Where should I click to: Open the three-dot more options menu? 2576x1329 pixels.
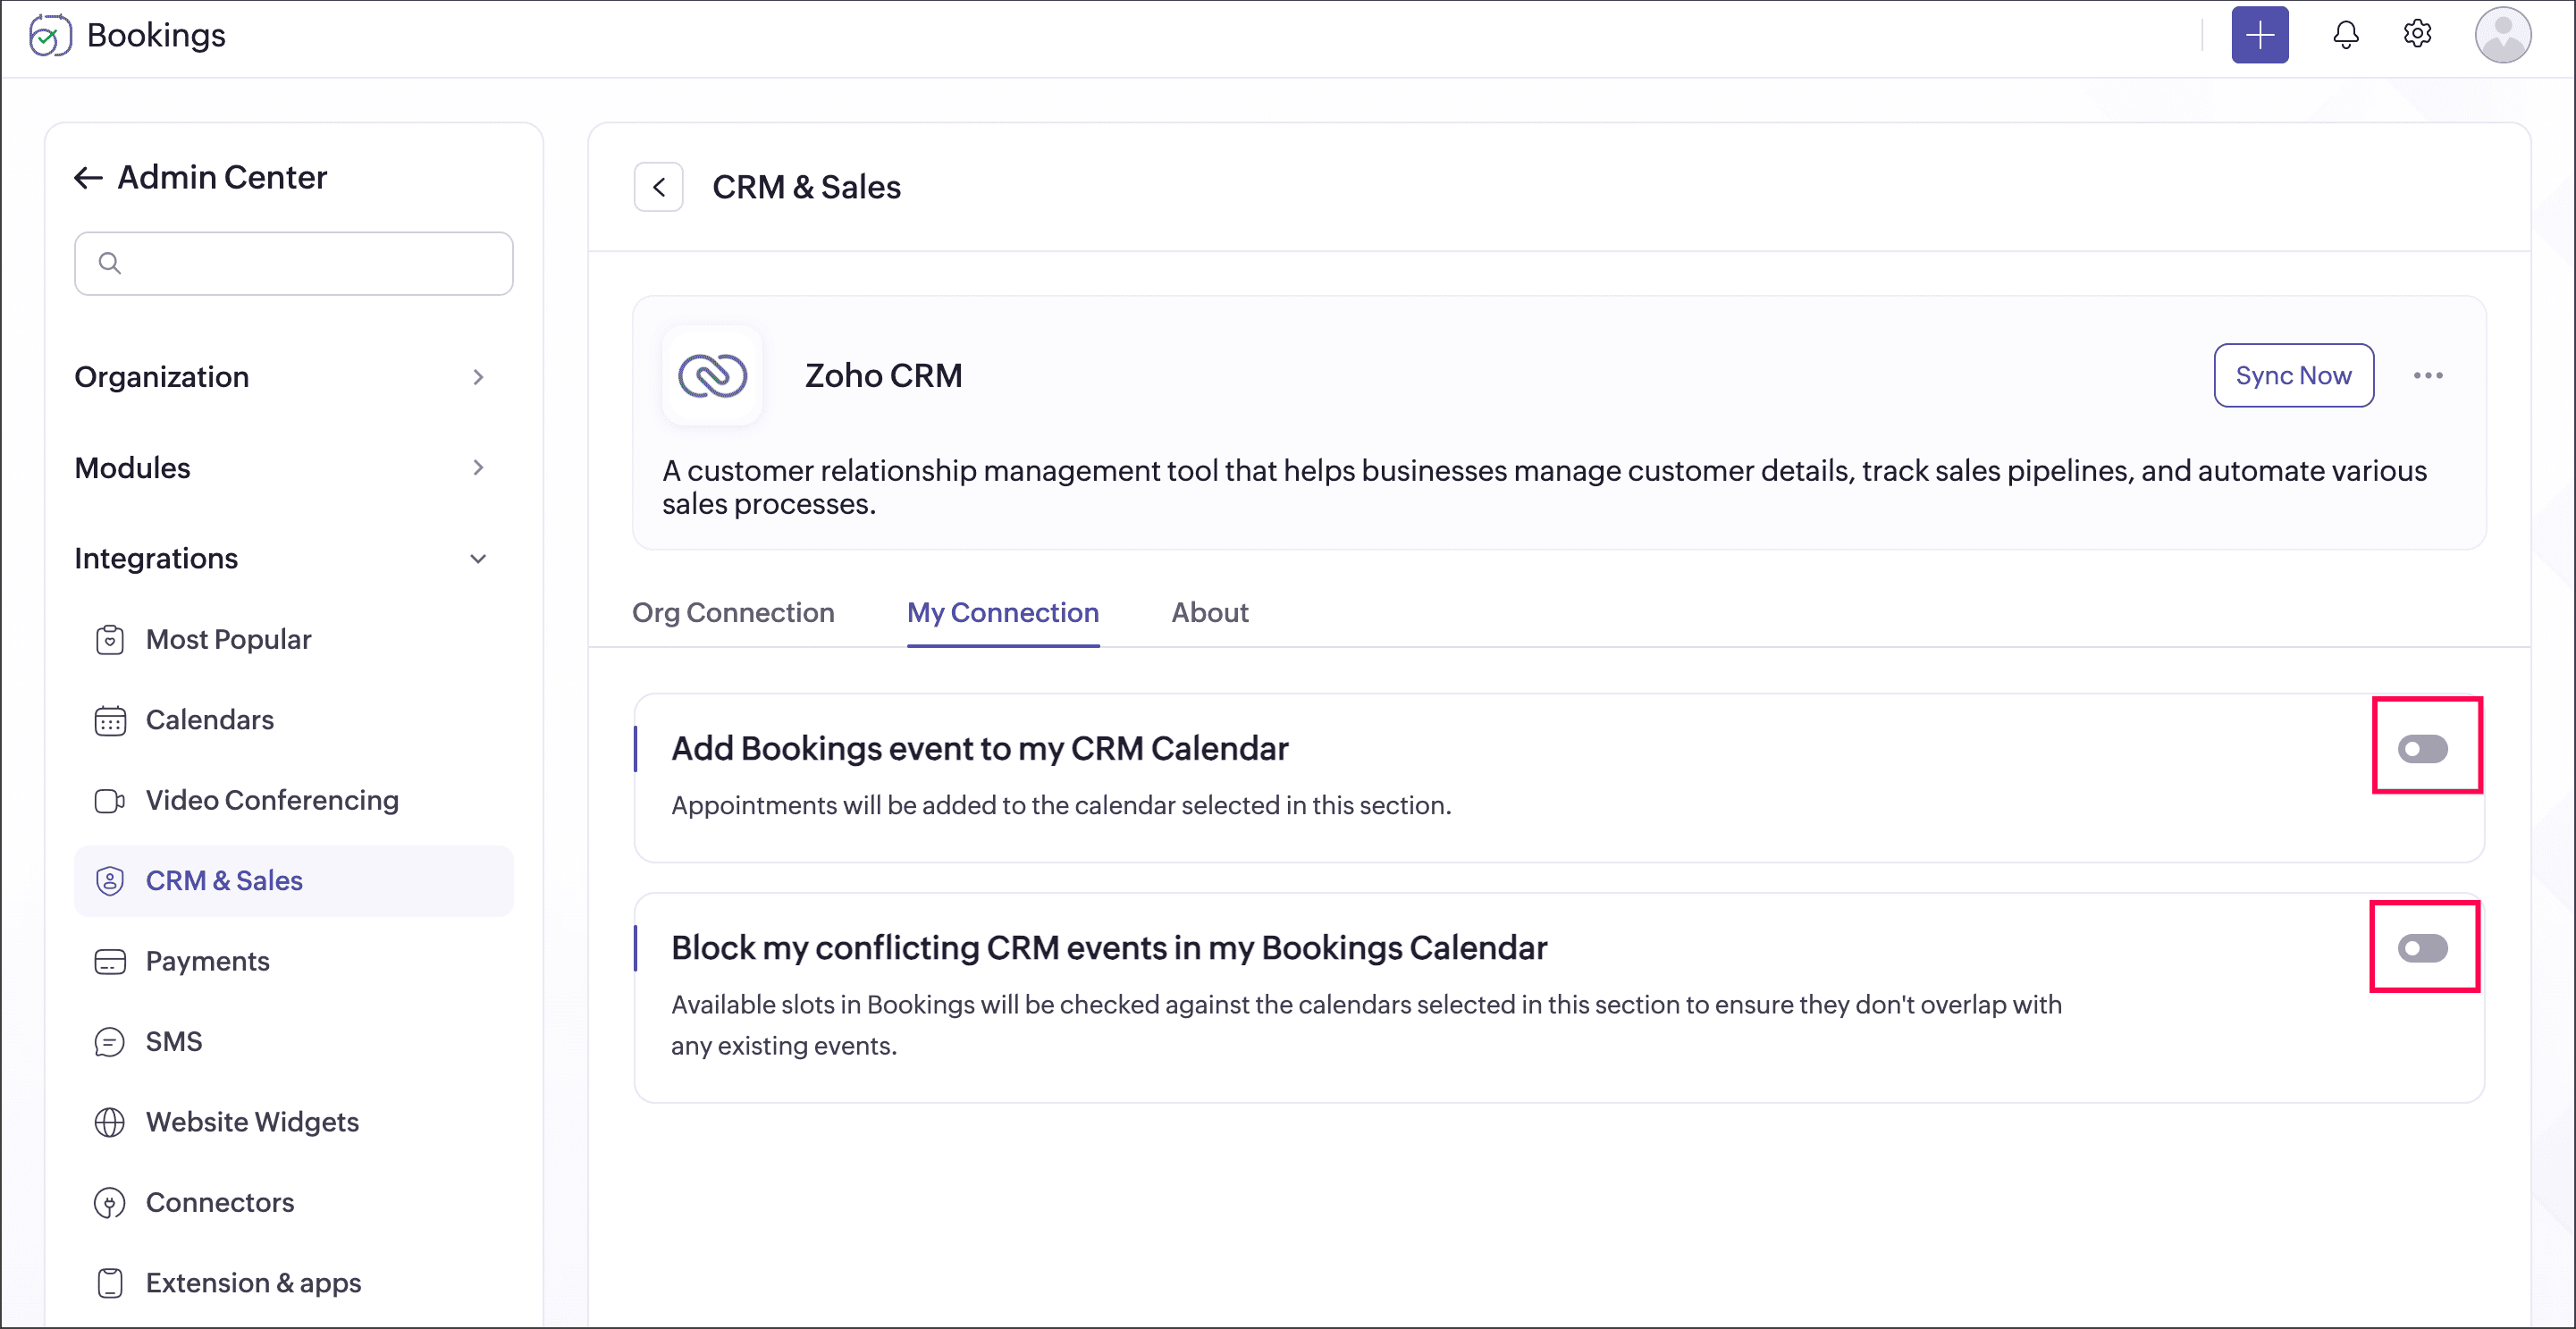pos(2427,376)
